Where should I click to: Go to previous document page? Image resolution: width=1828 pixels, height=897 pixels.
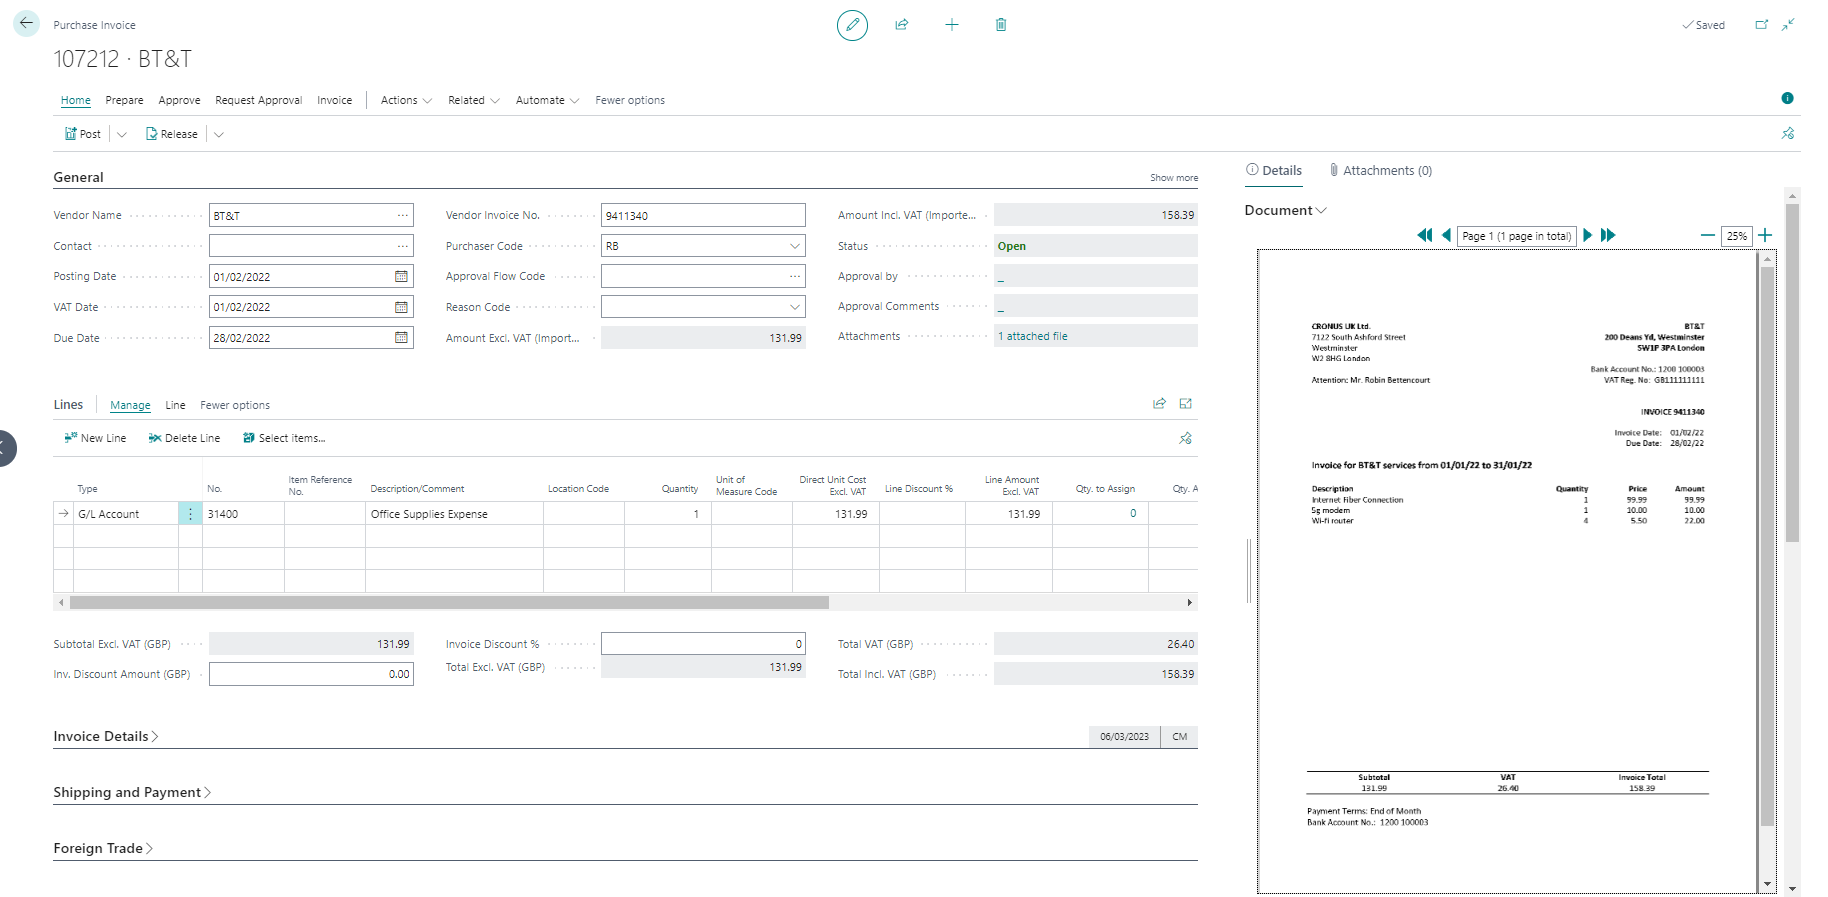[1446, 236]
